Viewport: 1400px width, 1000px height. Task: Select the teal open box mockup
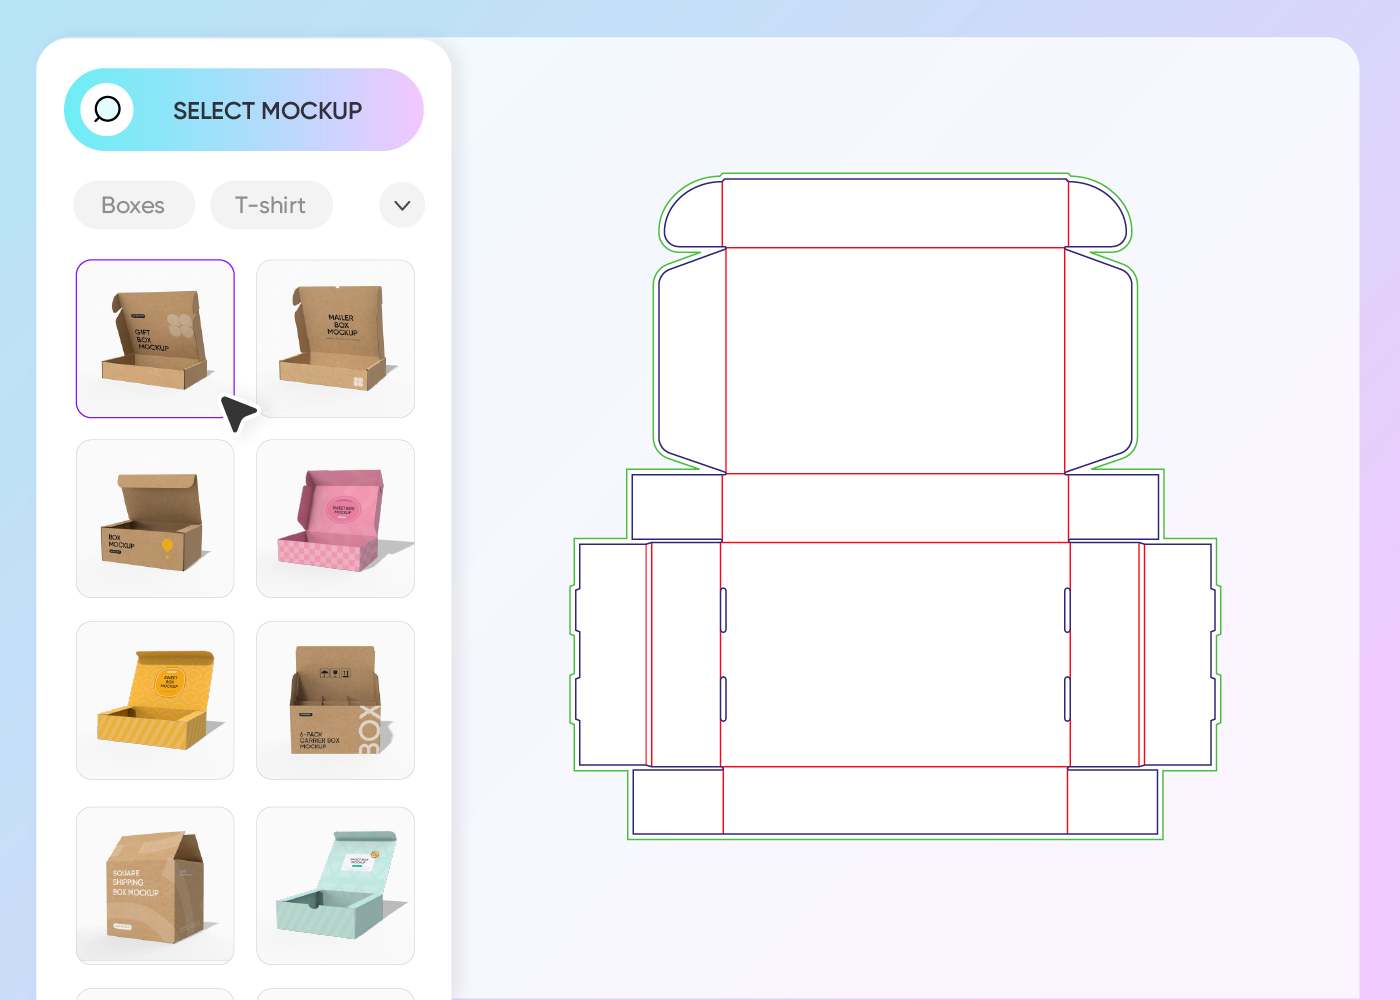[335, 885]
